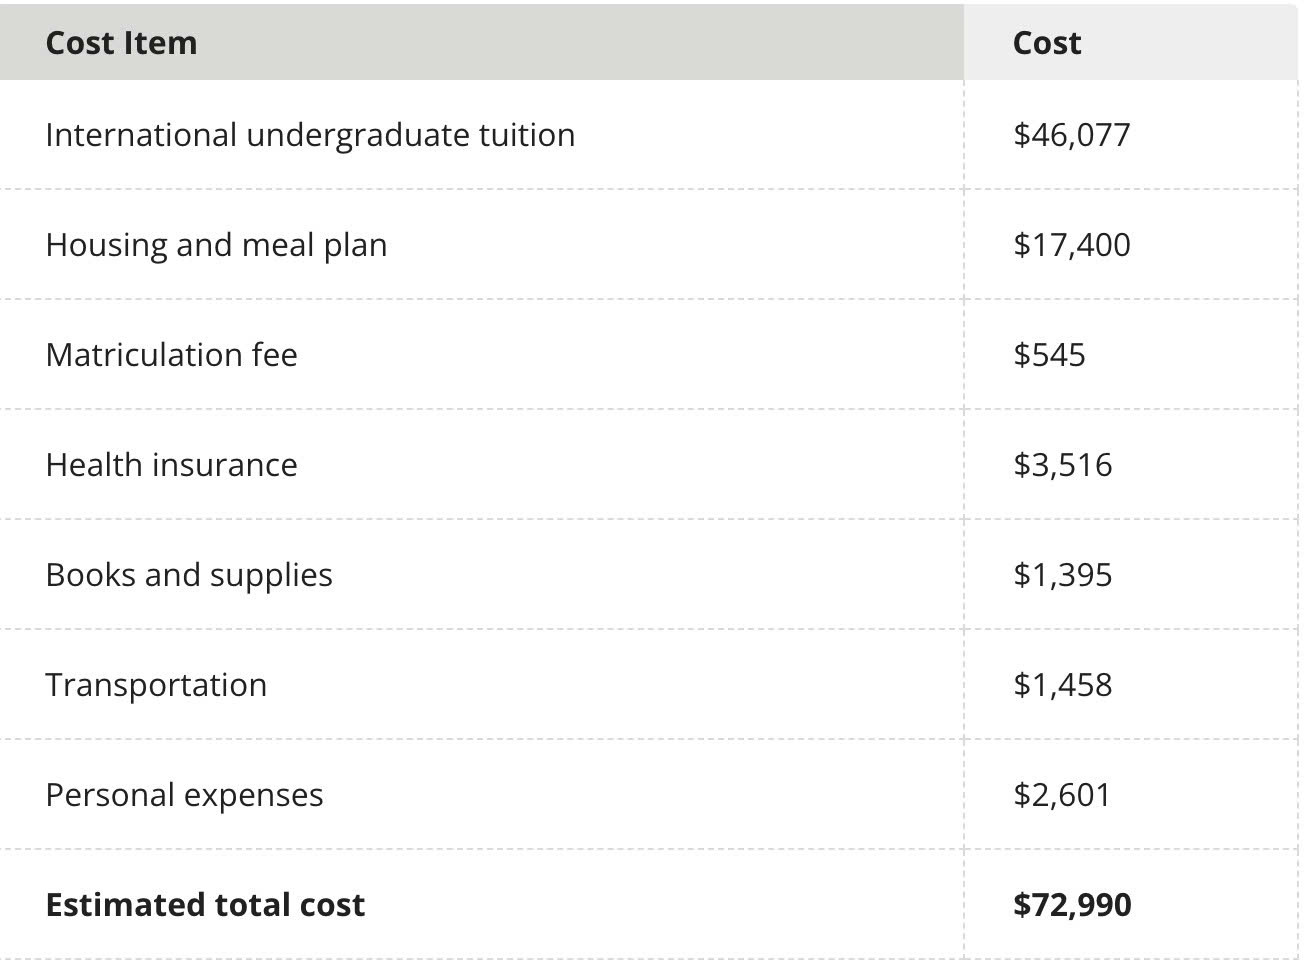The height and width of the screenshot is (964, 1304).
Task: Click the Cost Item column header
Action: pyautogui.click(x=121, y=43)
